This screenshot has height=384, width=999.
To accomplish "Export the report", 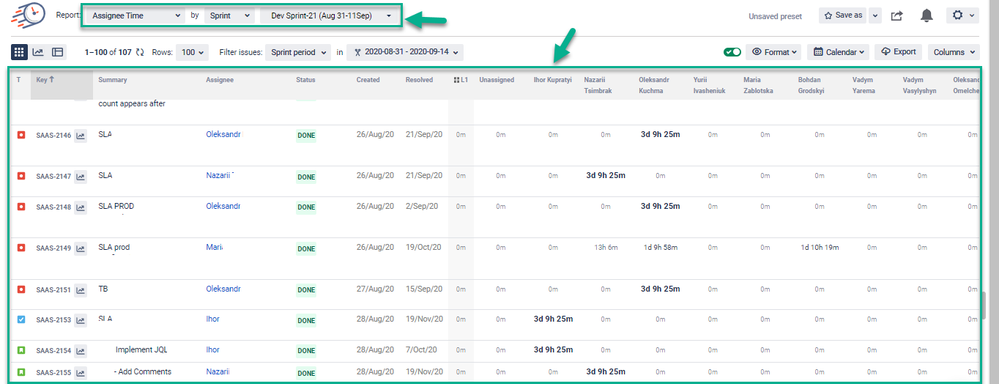I will point(899,52).
